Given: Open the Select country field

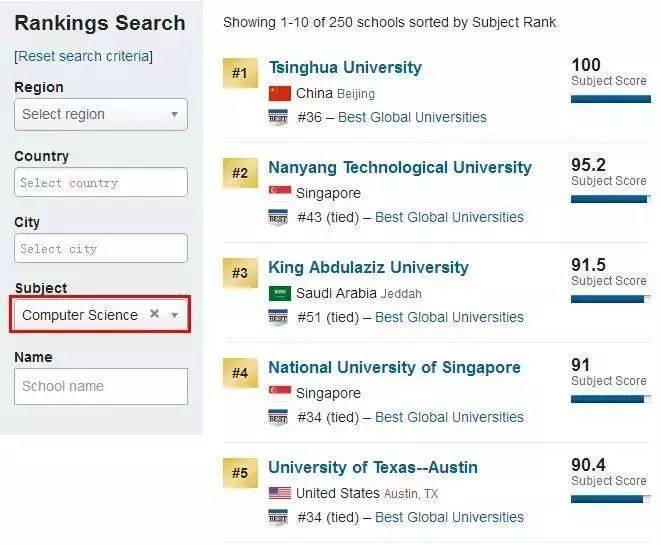Looking at the screenshot, I should [101, 183].
